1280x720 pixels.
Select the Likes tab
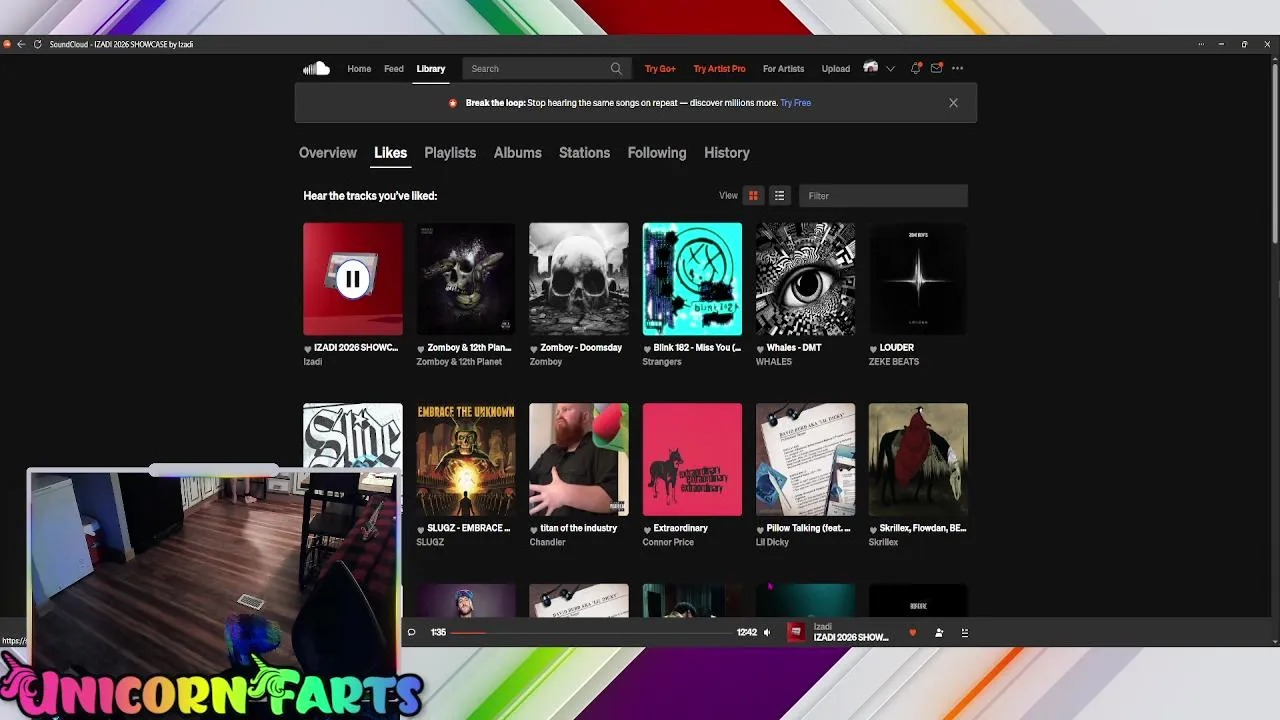[390, 153]
